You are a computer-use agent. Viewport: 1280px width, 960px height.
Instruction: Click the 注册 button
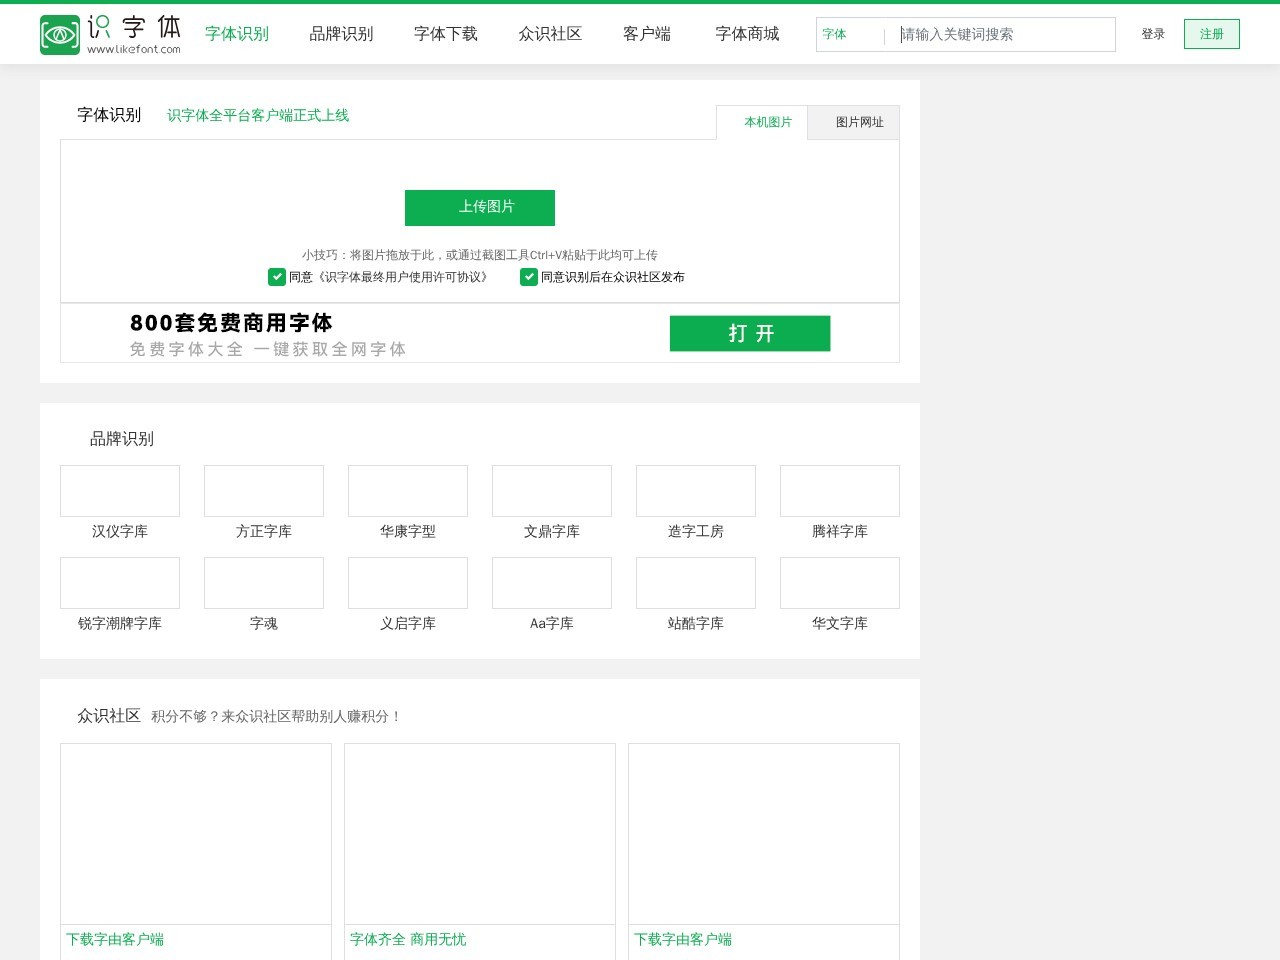pos(1212,34)
